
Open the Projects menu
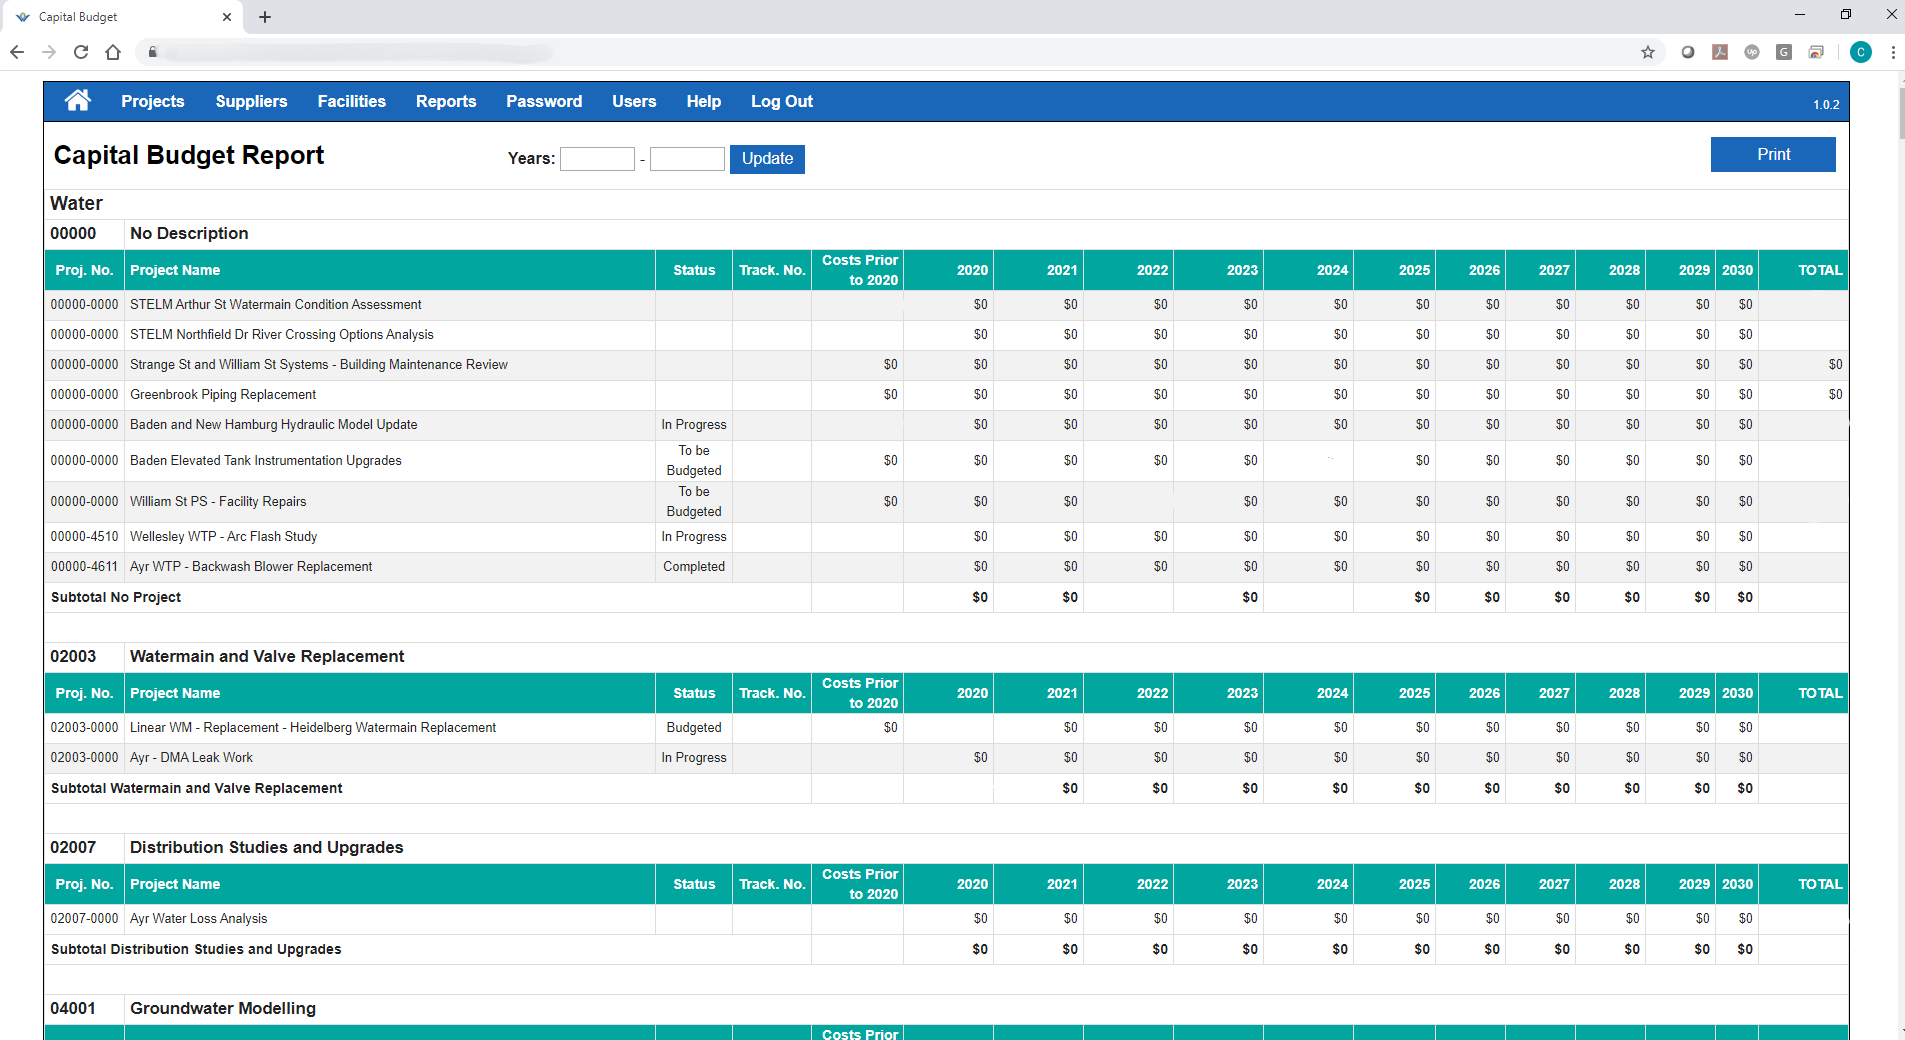click(153, 101)
